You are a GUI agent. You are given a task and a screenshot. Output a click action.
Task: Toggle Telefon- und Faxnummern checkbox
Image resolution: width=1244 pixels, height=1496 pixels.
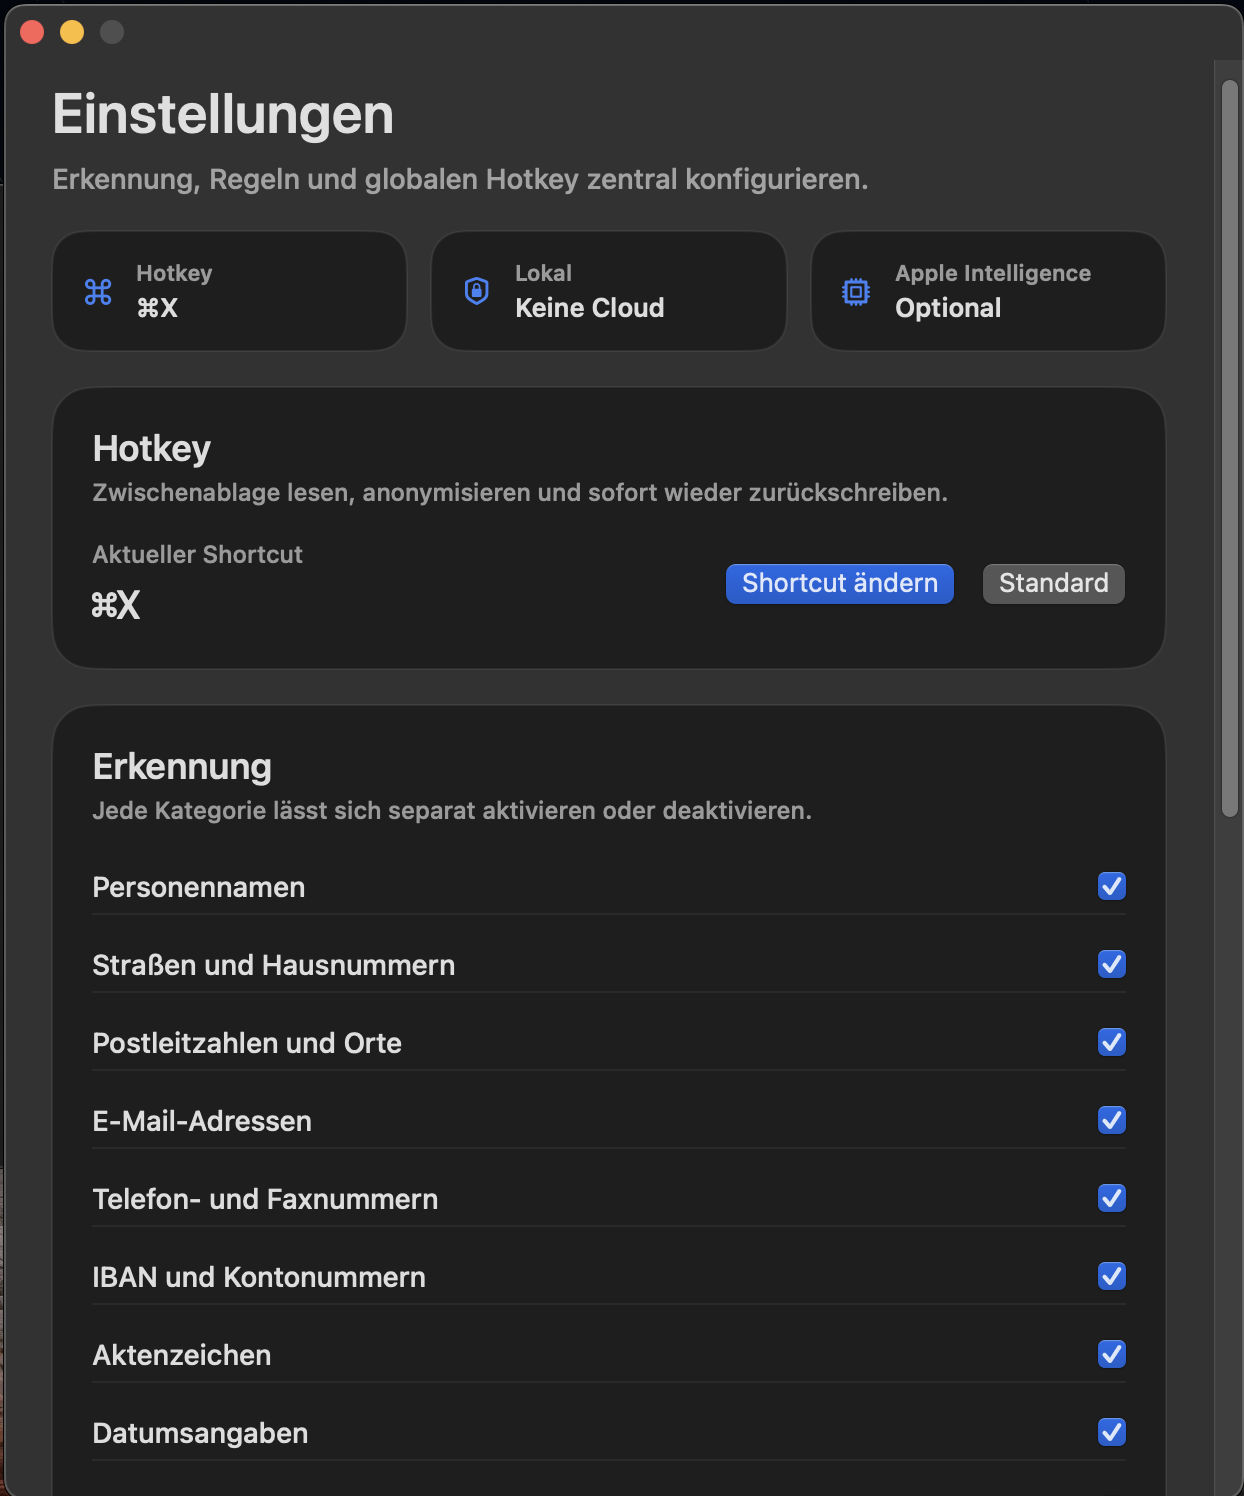click(x=1111, y=1198)
